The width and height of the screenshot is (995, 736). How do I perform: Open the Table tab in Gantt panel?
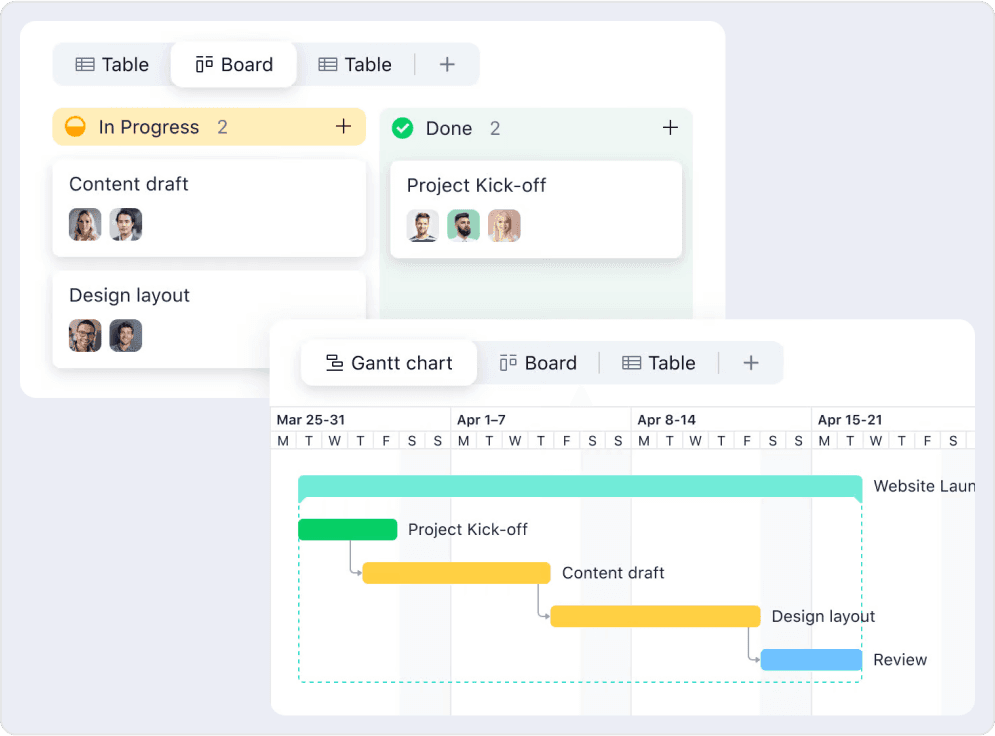coord(658,363)
